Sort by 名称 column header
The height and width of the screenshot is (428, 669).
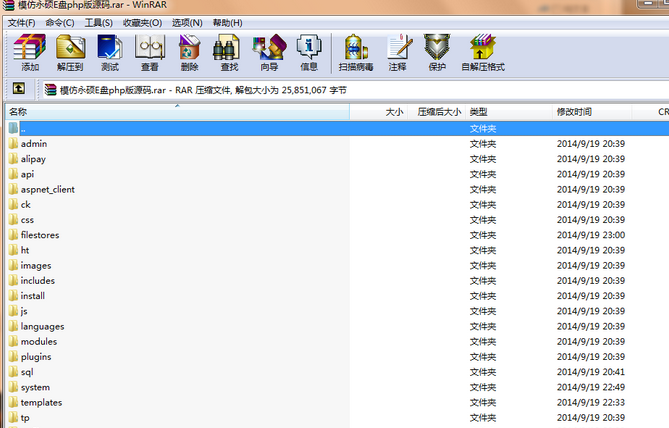tap(177, 112)
